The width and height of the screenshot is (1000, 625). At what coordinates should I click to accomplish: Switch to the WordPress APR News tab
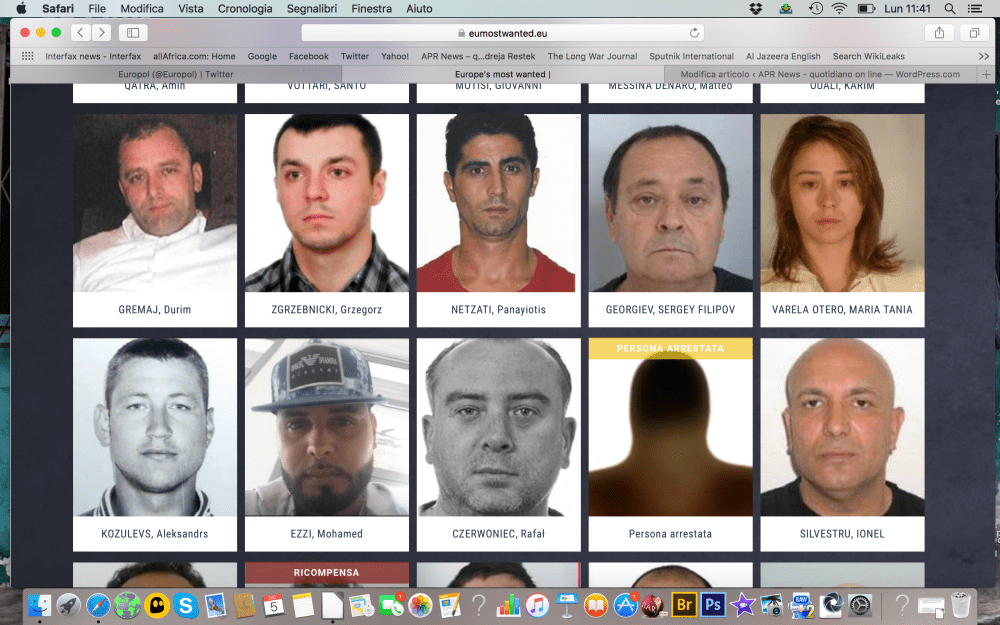(x=820, y=74)
